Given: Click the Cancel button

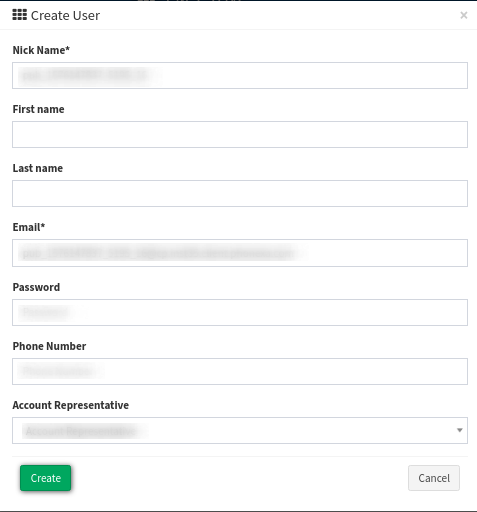Looking at the screenshot, I should (434, 478).
